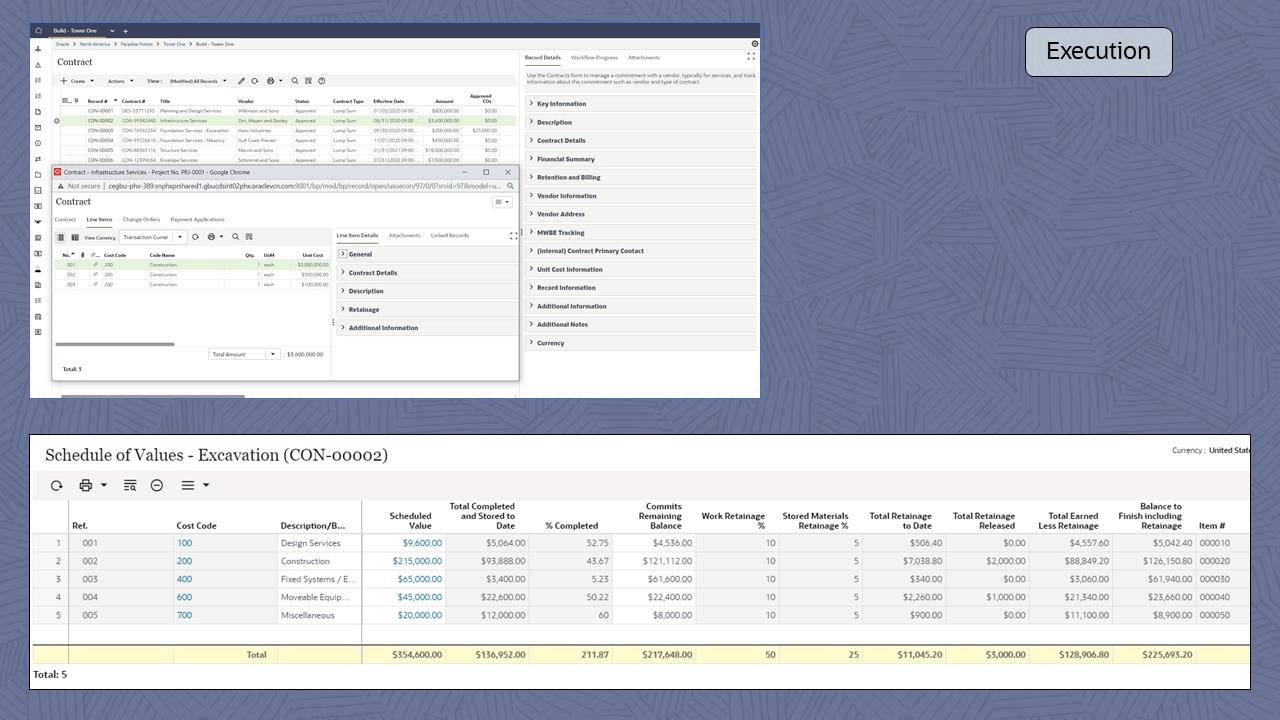1280x720 pixels.
Task: Open the Workflow Progress tab
Action: (594, 58)
